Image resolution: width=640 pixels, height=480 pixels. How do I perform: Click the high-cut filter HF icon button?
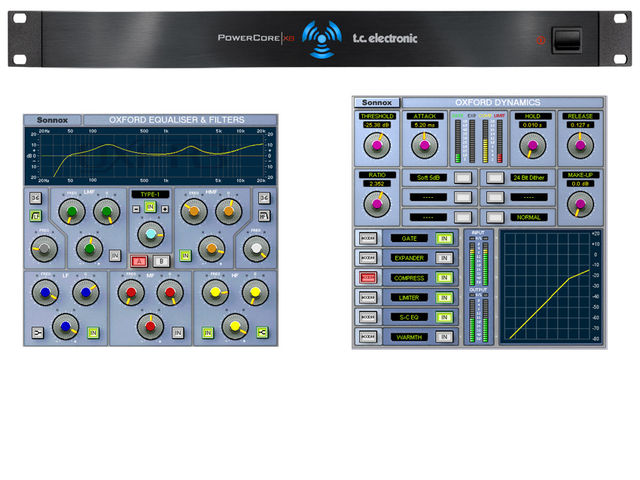click(x=264, y=216)
